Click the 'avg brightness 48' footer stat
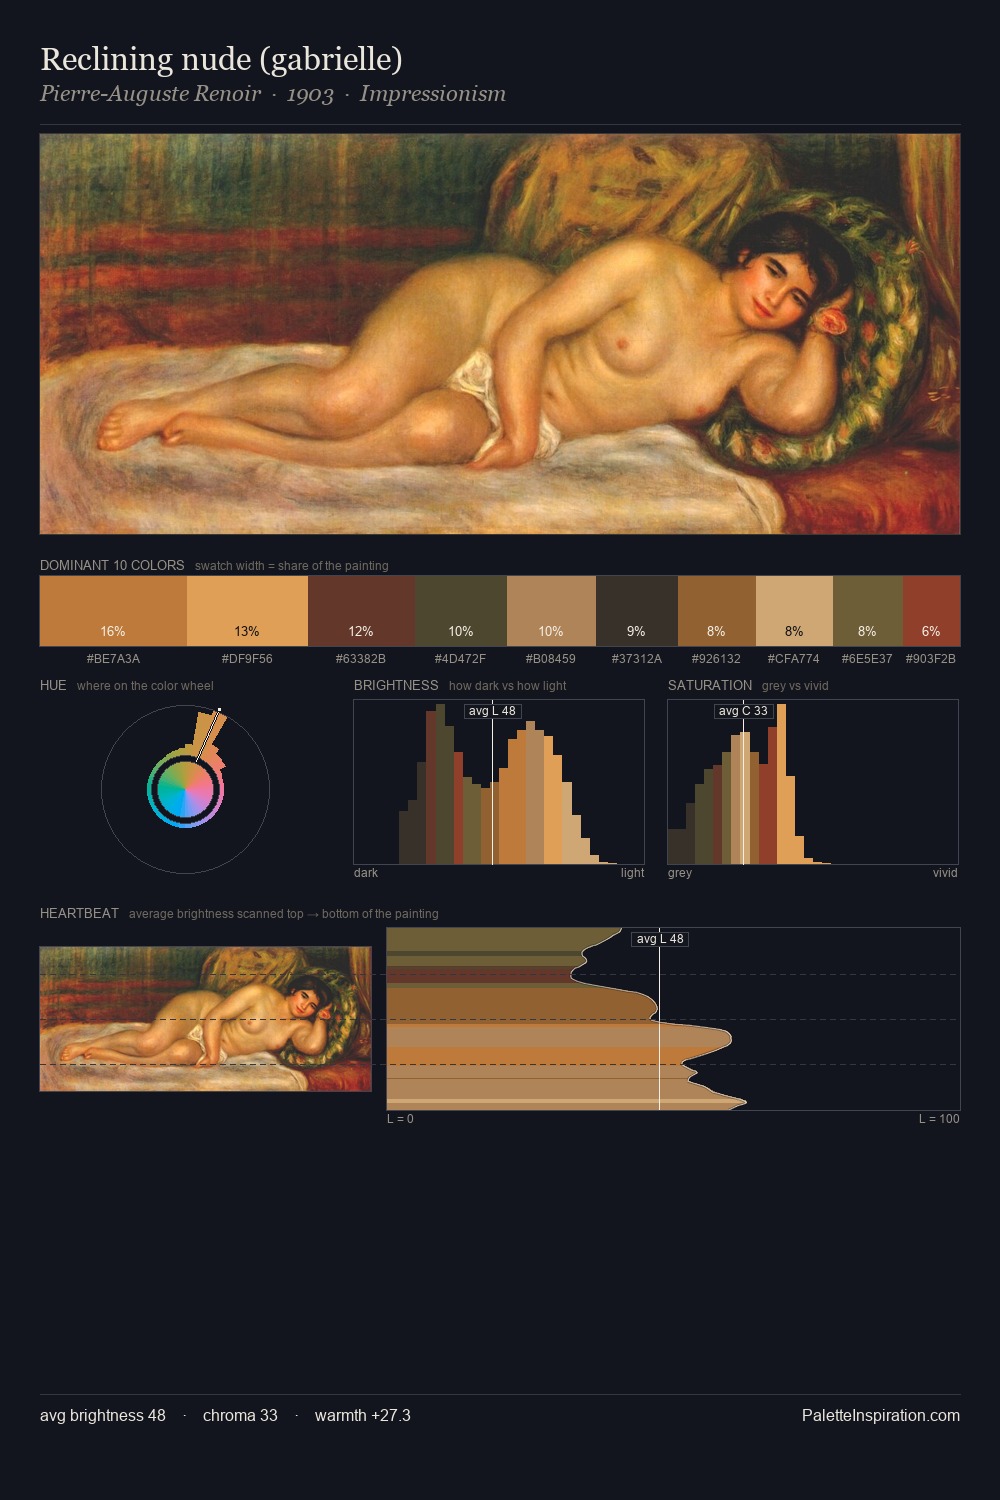Image resolution: width=1000 pixels, height=1500 pixels. click(103, 1415)
